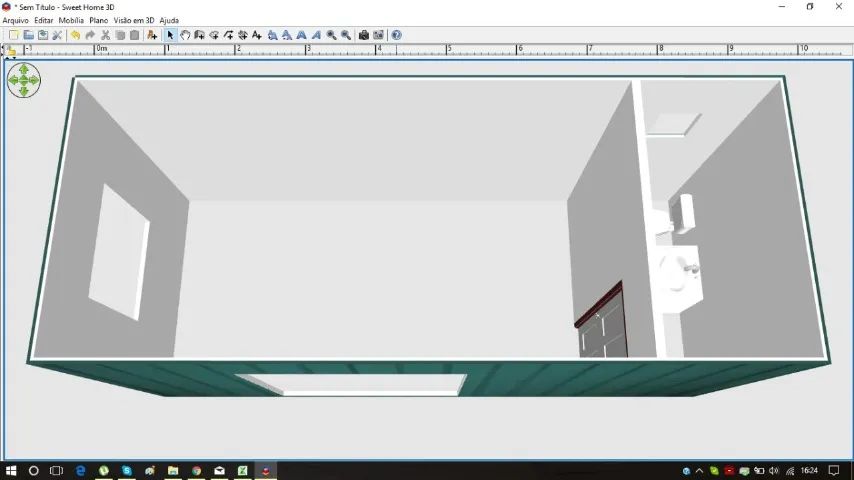This screenshot has height=480, width=854.
Task: Expand the Plano menu
Action: pos(98,20)
